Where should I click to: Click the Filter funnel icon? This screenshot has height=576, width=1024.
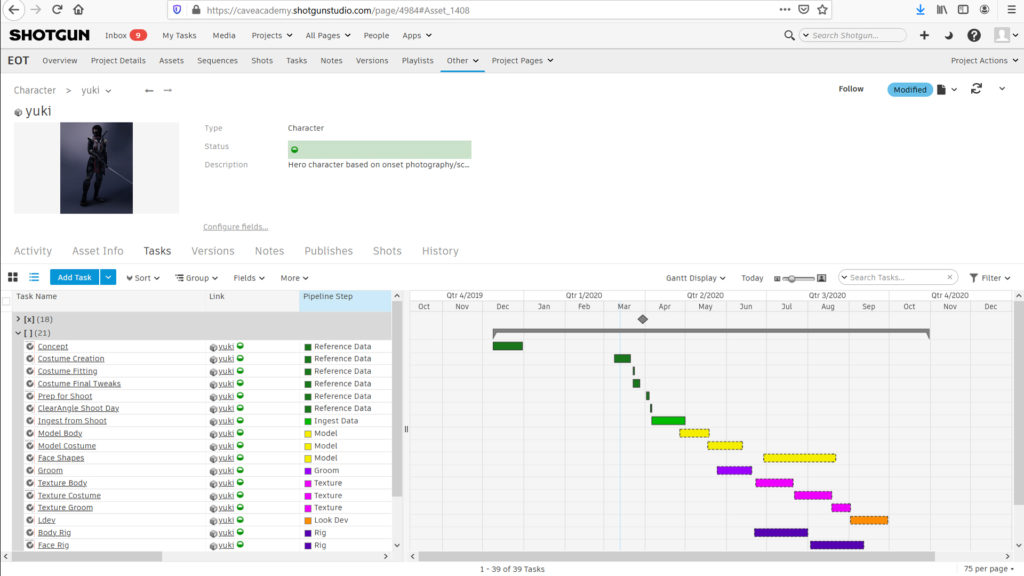[x=975, y=278]
